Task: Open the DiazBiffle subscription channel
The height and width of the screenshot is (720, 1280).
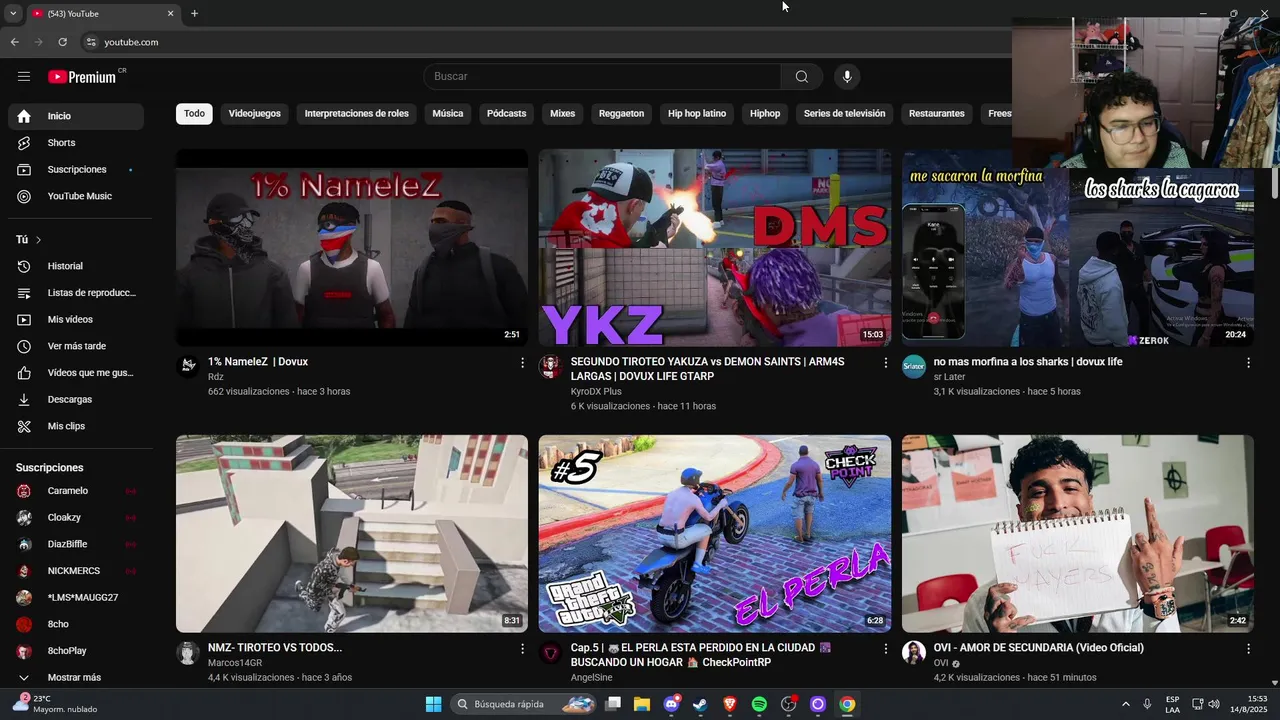Action: [x=76, y=544]
